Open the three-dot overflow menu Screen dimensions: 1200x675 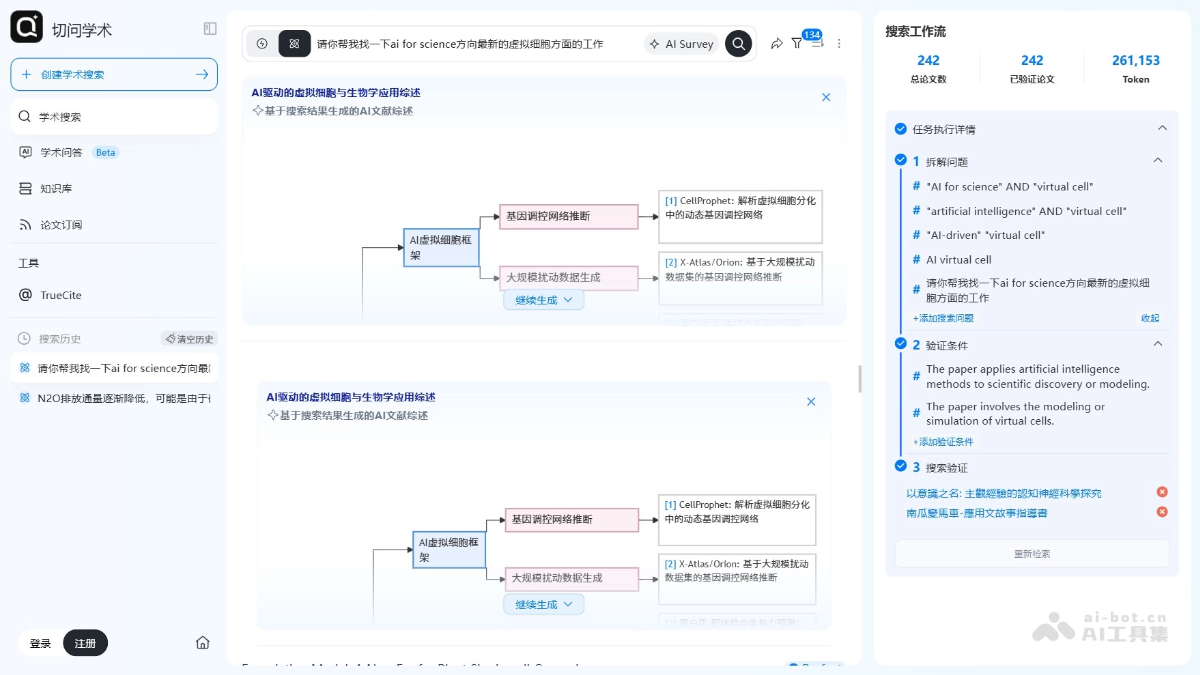838,44
